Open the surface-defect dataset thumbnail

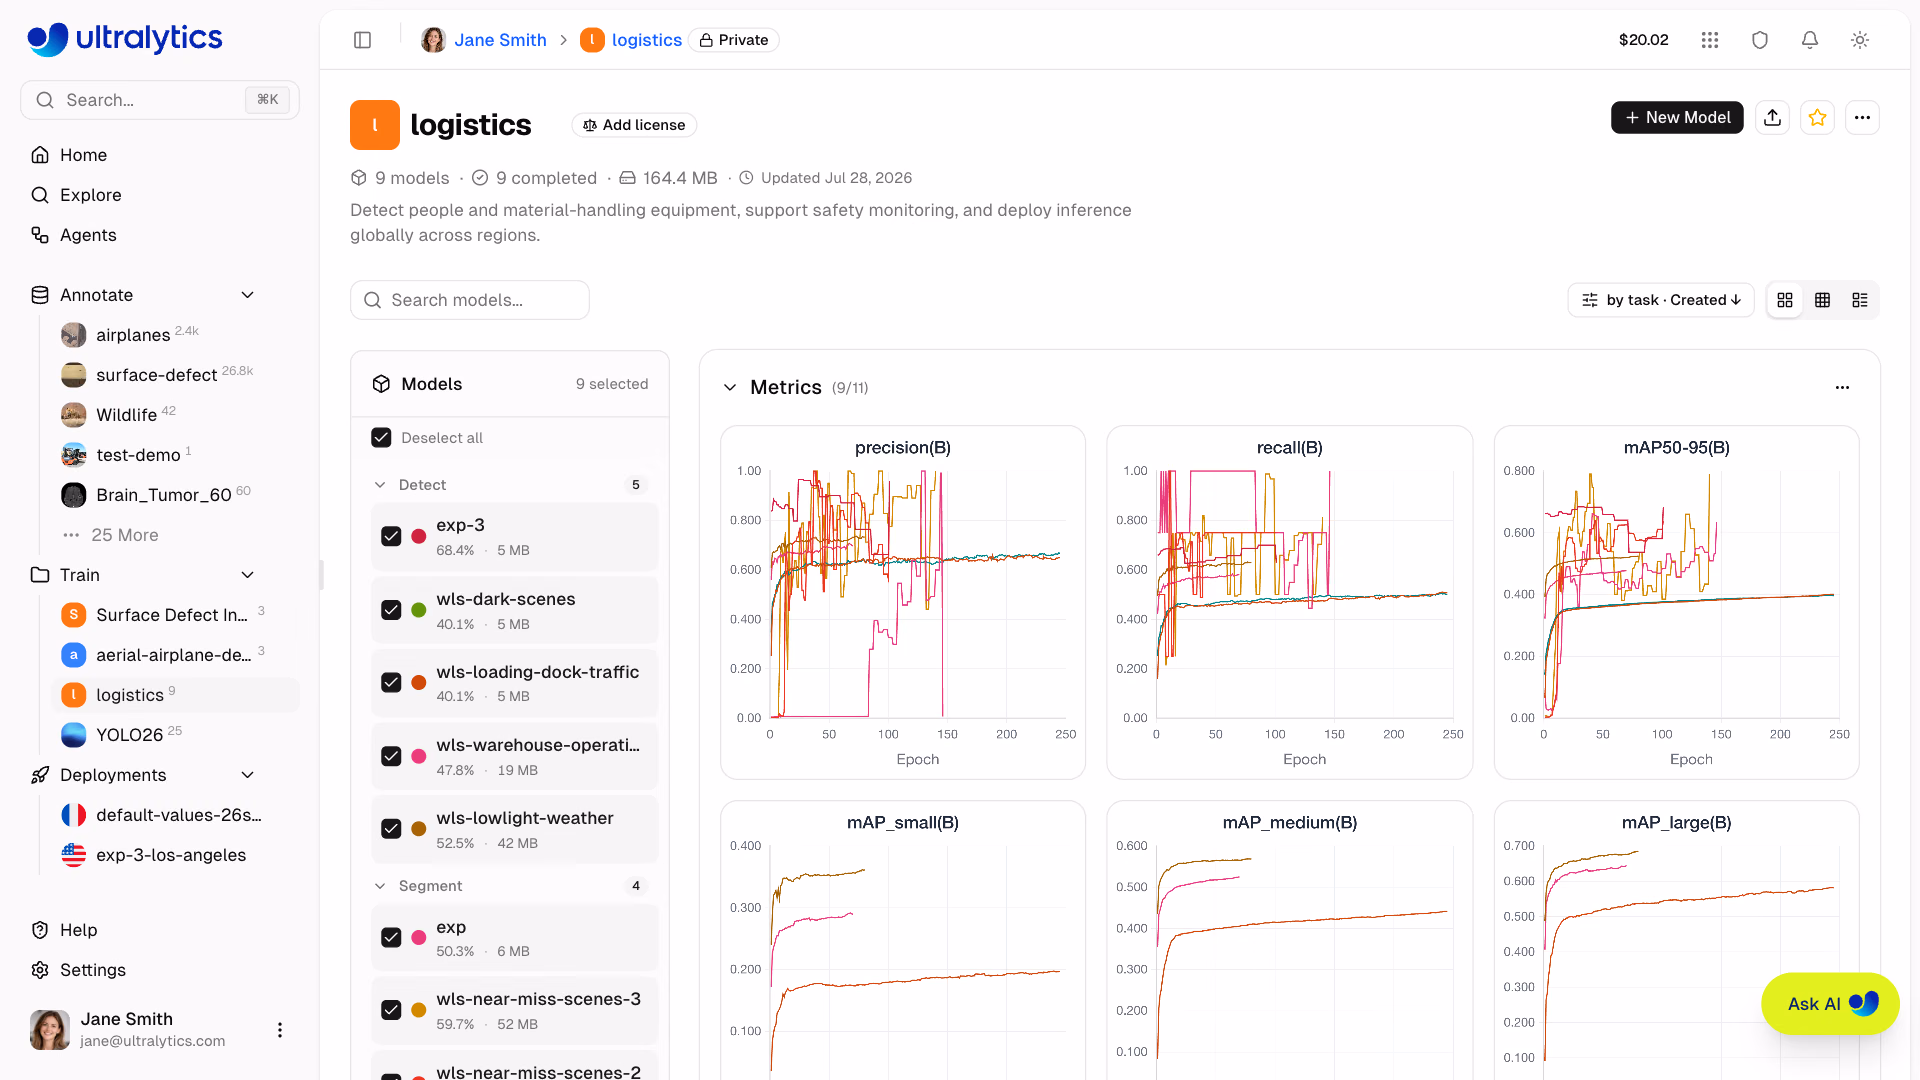coord(74,375)
